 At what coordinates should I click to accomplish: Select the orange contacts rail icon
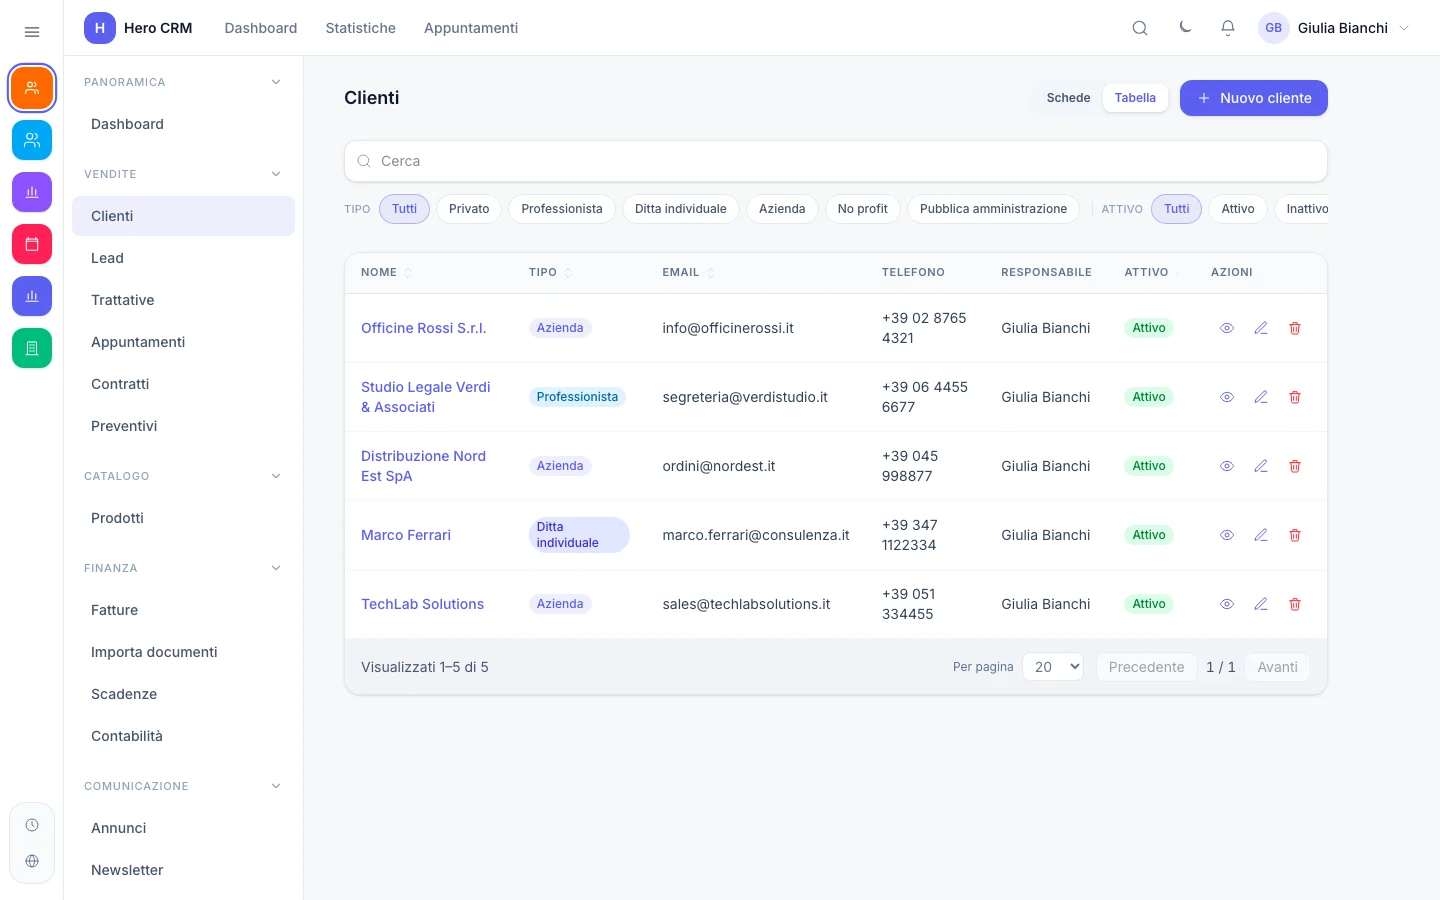pos(32,88)
